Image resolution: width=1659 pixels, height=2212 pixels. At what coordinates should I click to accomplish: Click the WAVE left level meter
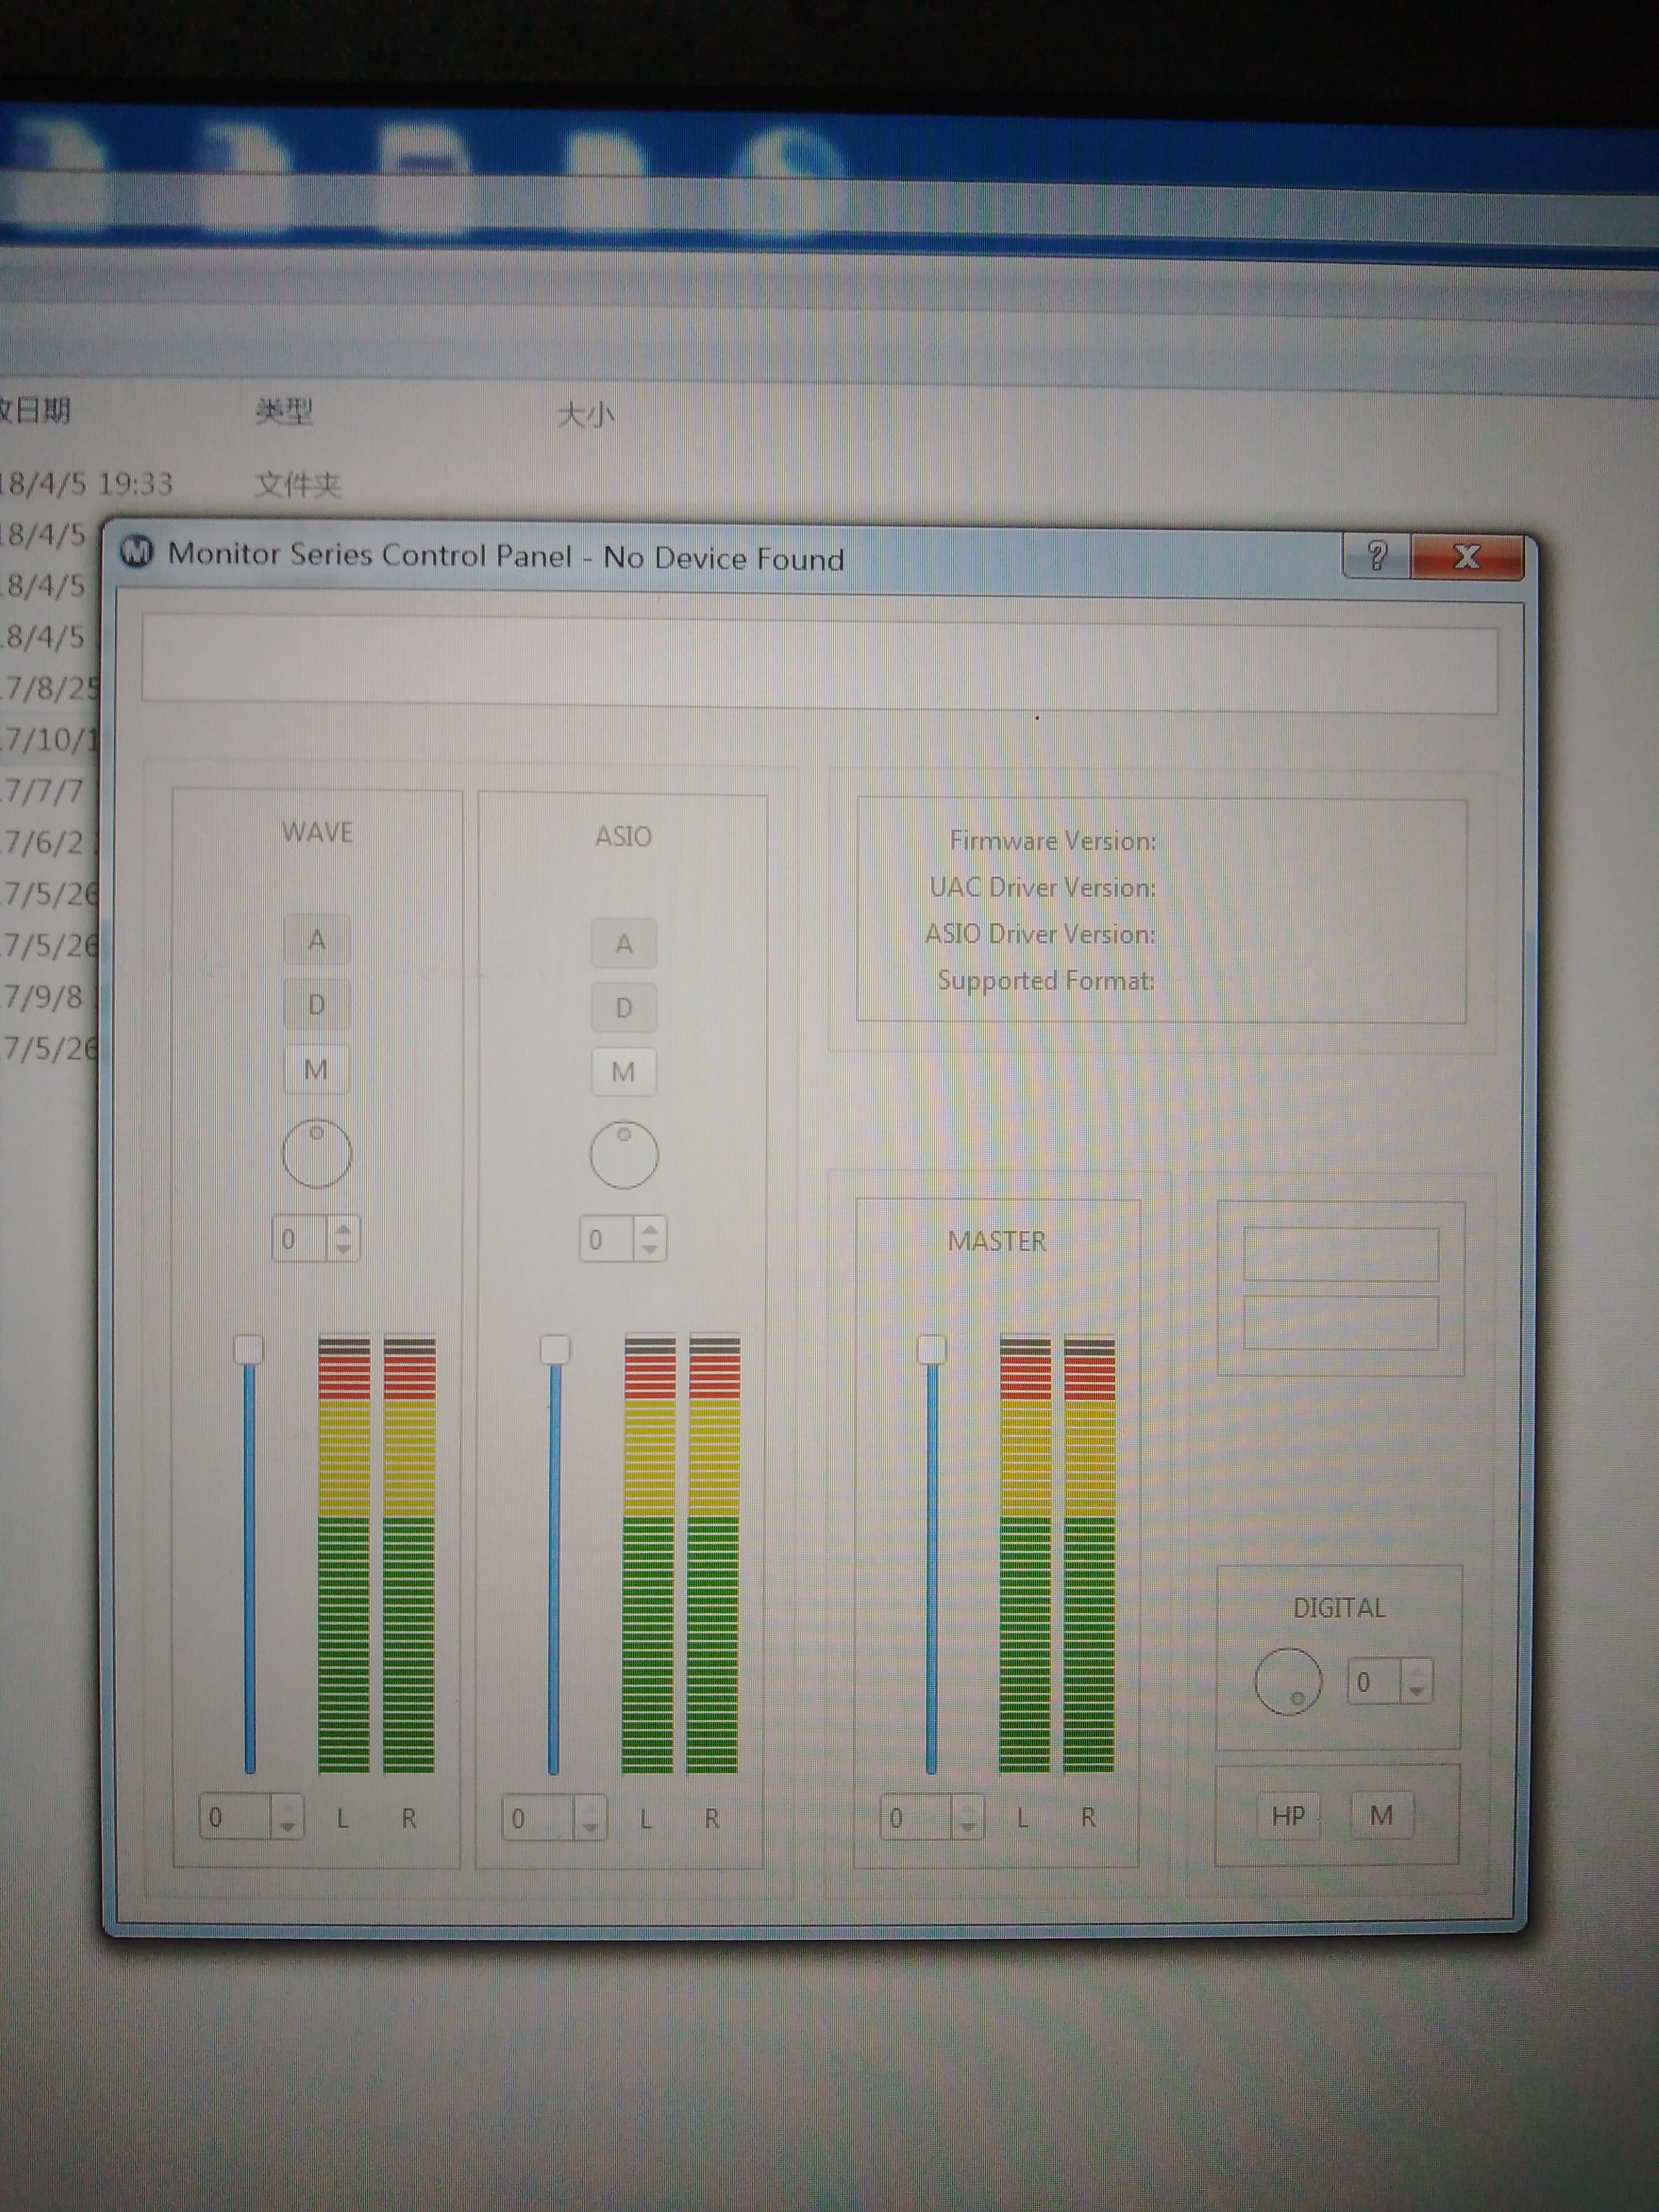pos(344,1555)
